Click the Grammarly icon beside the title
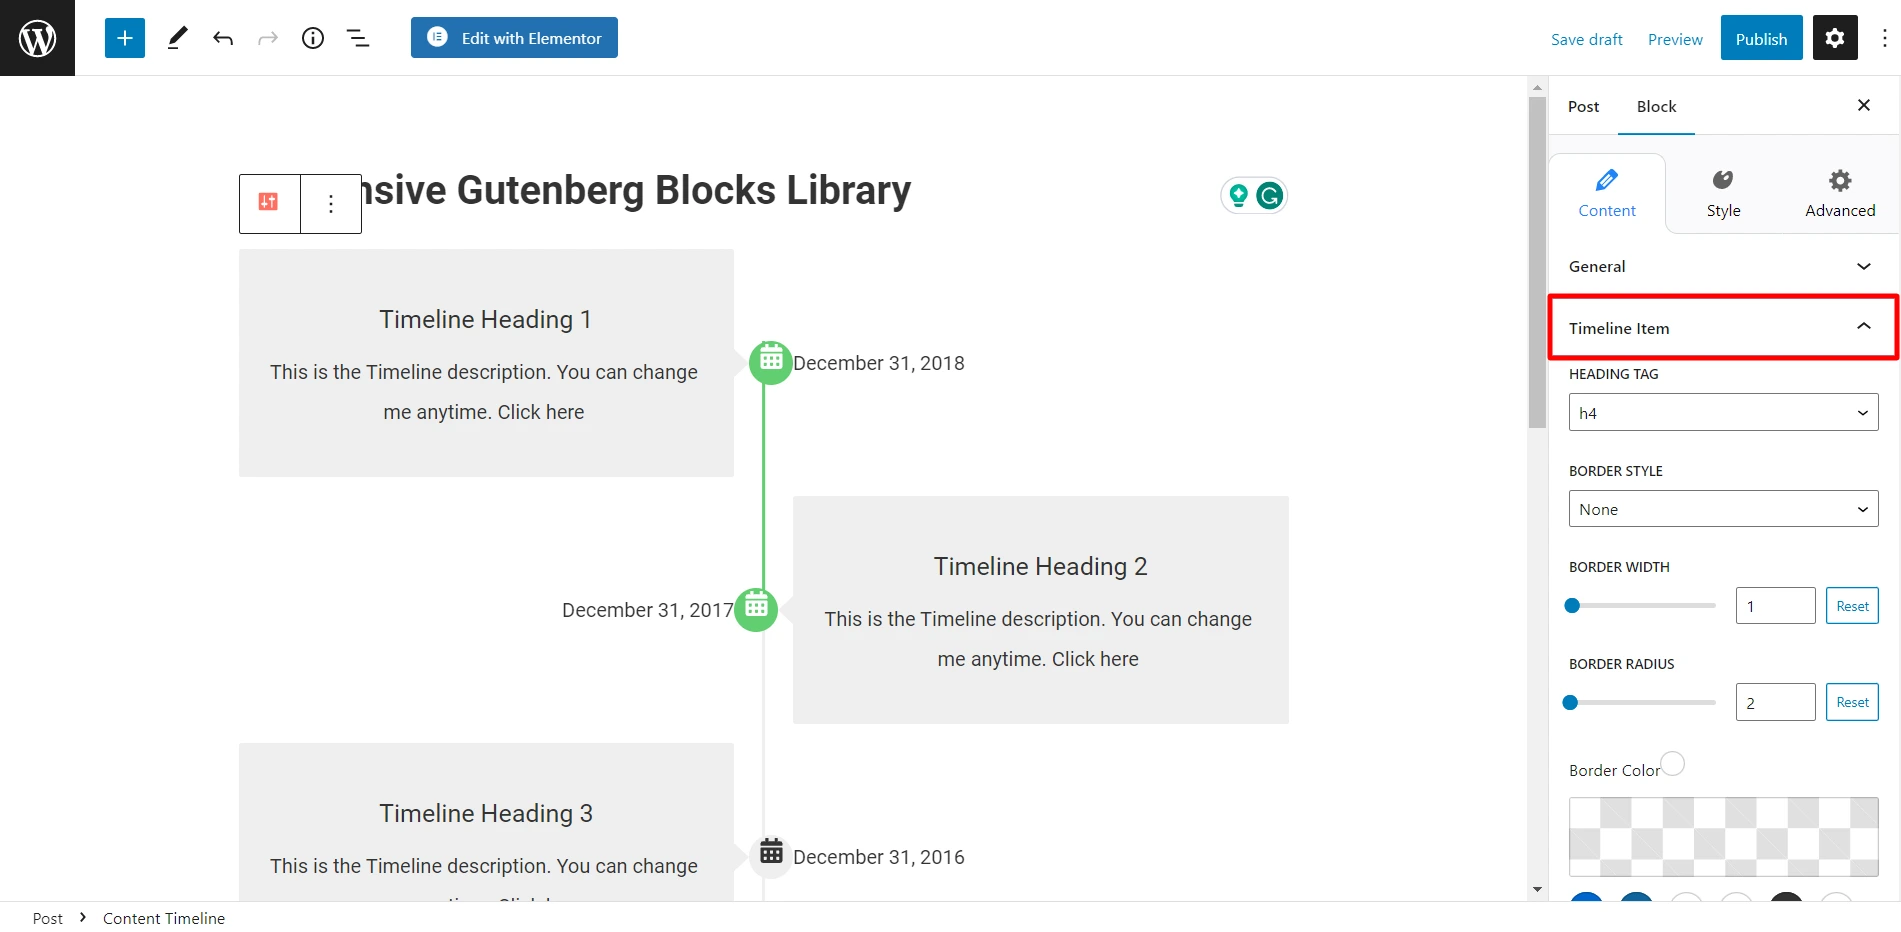 [x=1269, y=196]
